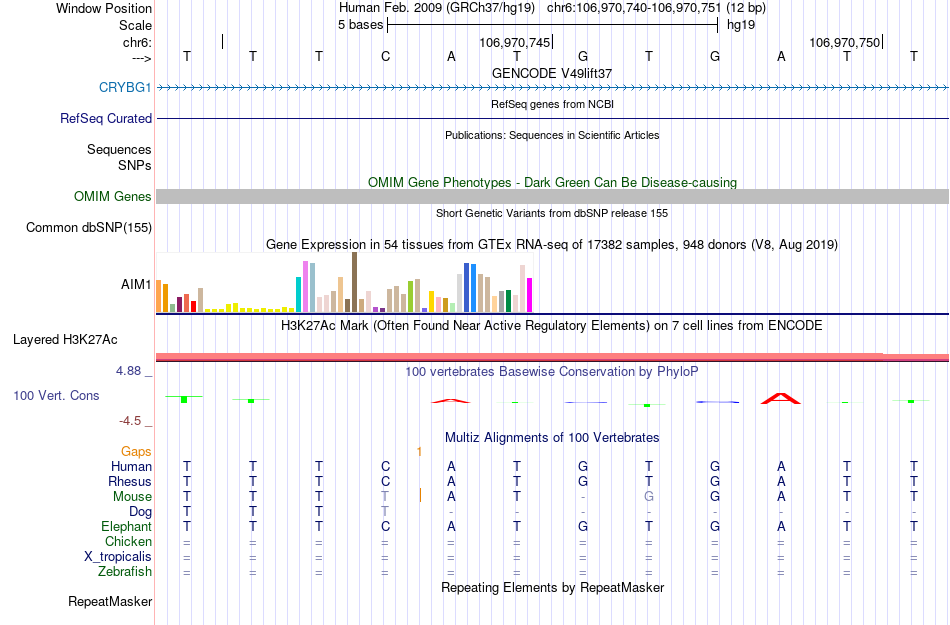Click the hg19 label next to scale
Viewport: 950px width, 625px height.
coord(740,25)
